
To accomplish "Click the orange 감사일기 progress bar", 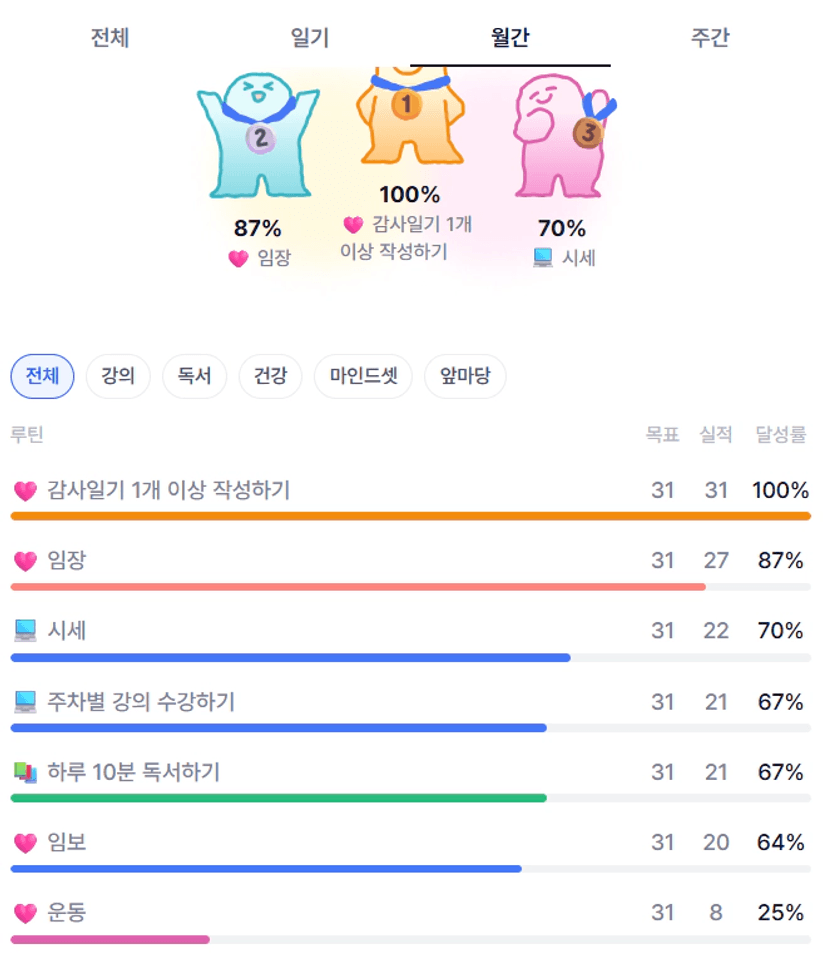I will (410, 516).
